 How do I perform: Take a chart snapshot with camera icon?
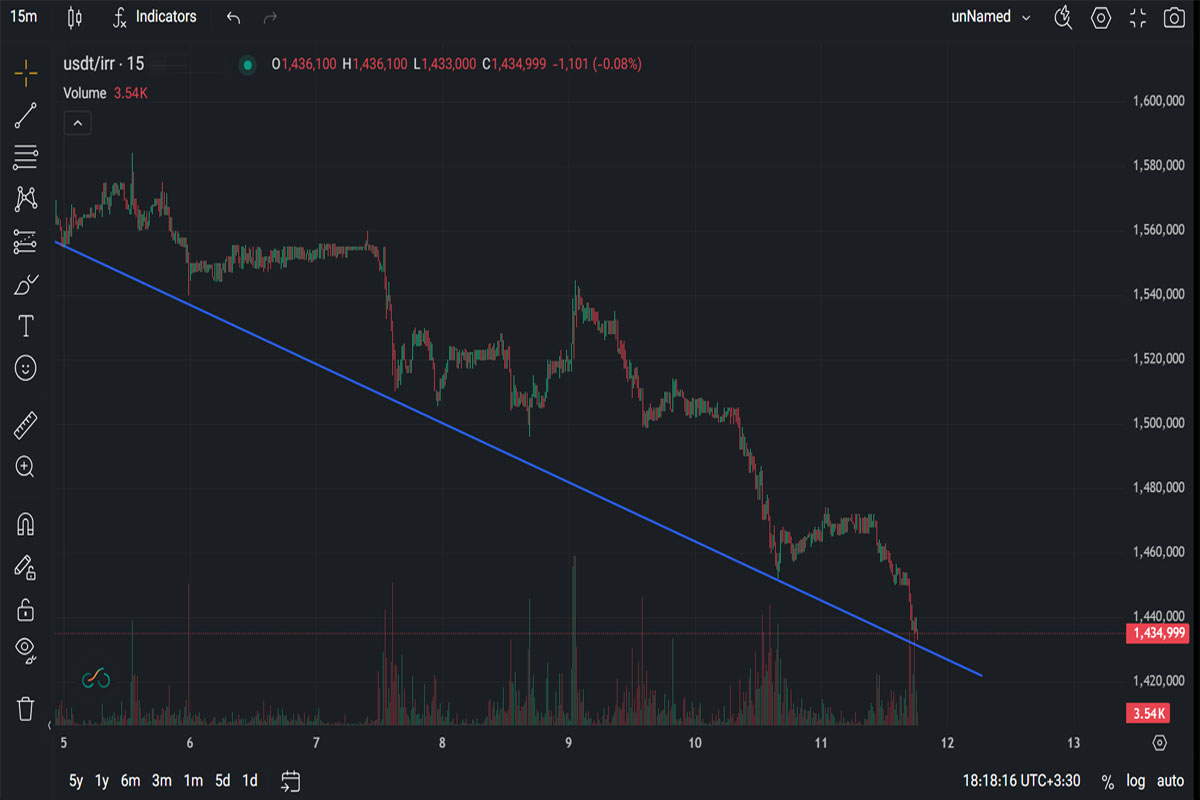pos(1175,17)
